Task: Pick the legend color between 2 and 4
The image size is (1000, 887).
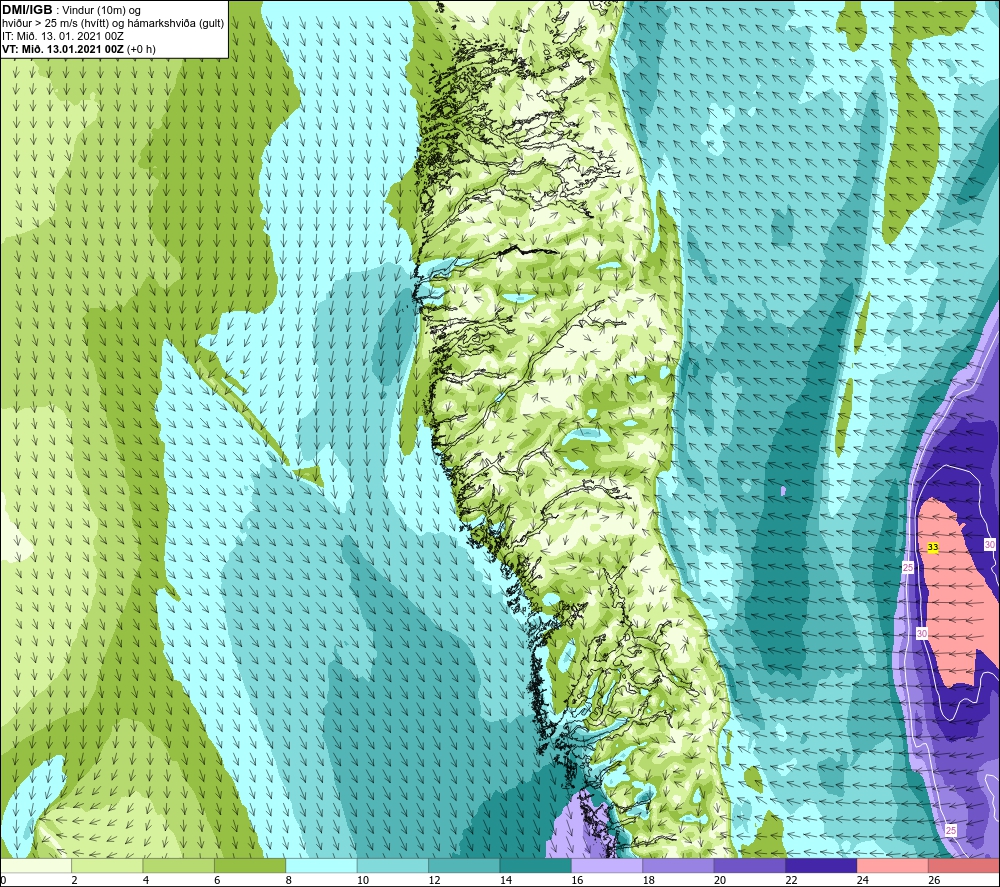Action: 107,866
